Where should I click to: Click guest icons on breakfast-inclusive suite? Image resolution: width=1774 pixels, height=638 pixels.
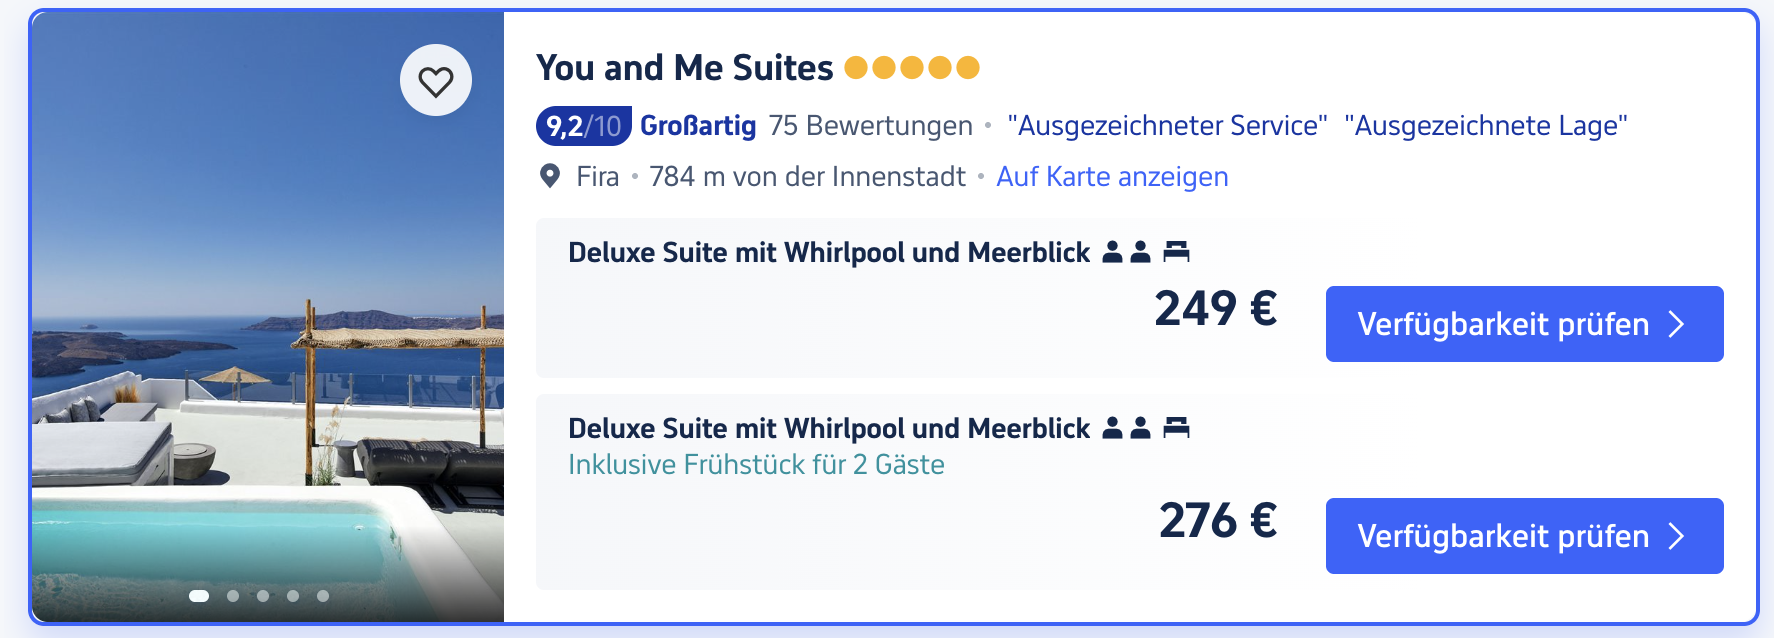tap(1126, 428)
